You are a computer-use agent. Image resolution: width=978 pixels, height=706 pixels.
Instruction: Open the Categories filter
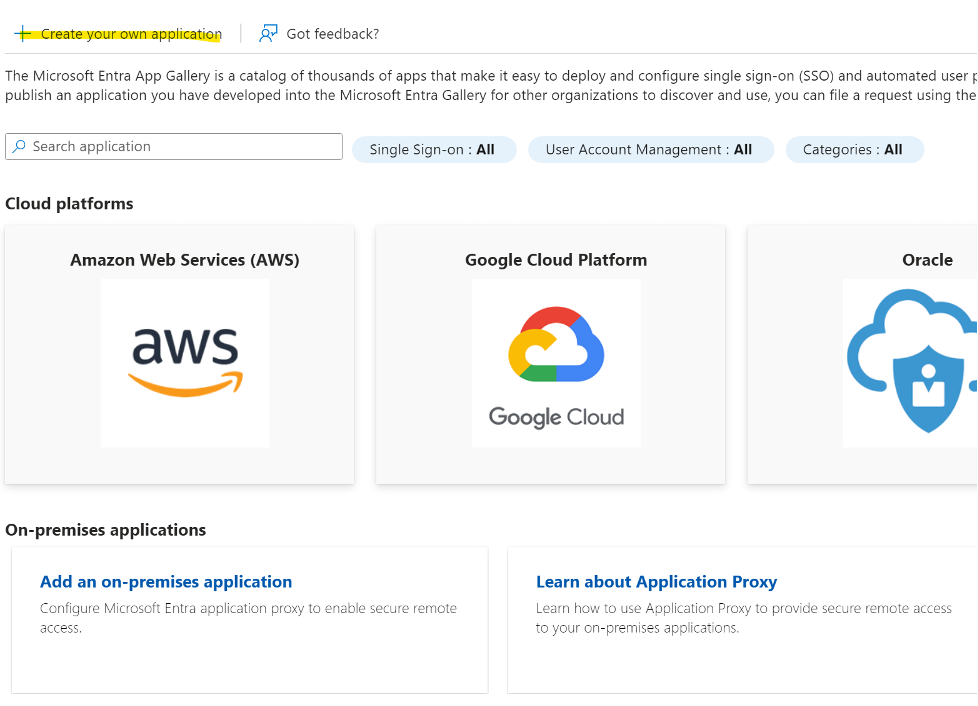(x=854, y=150)
